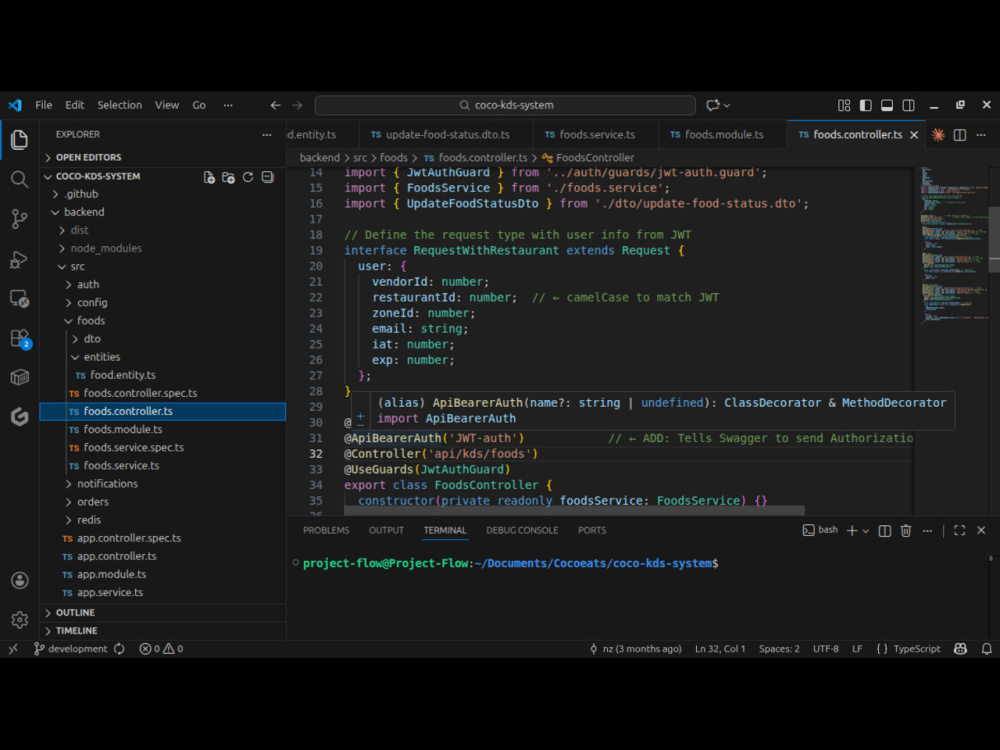Toggle the bottom panel visibility
1000x750 pixels.
887,105
